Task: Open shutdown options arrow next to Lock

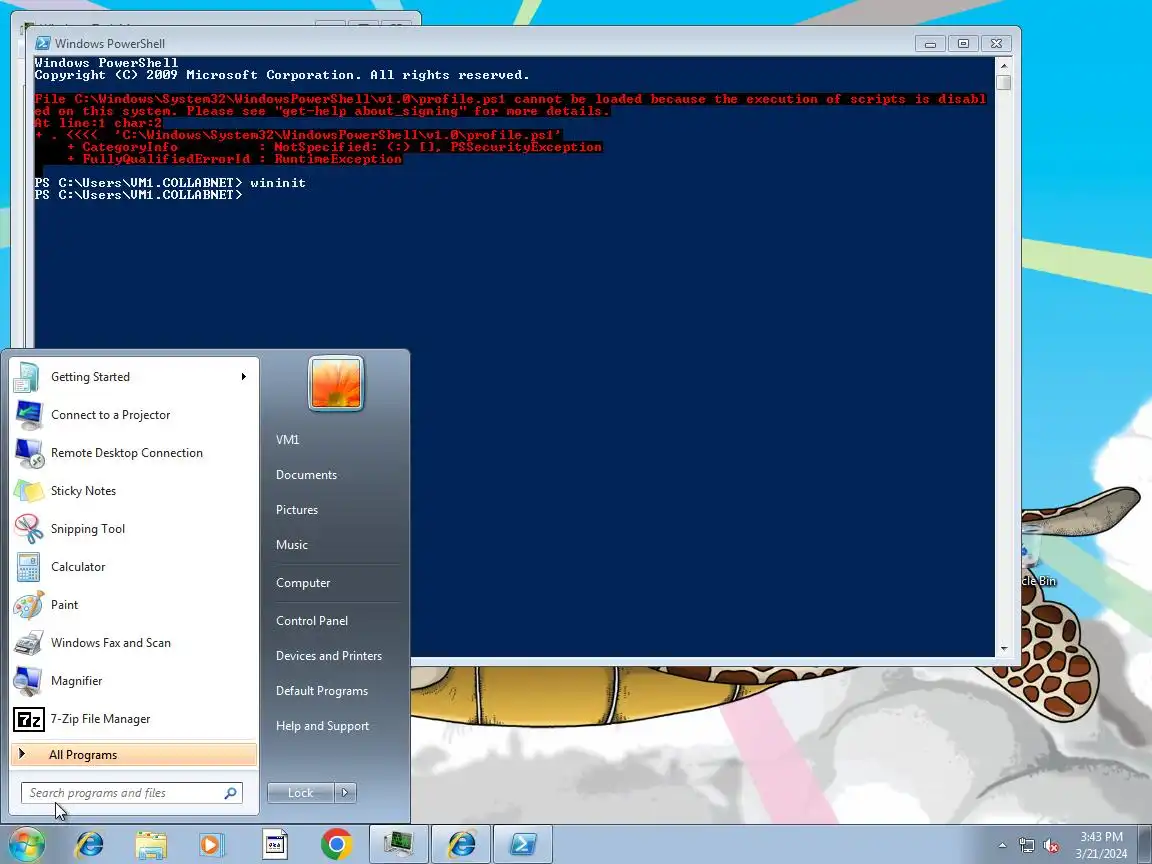Action: pyautogui.click(x=345, y=793)
